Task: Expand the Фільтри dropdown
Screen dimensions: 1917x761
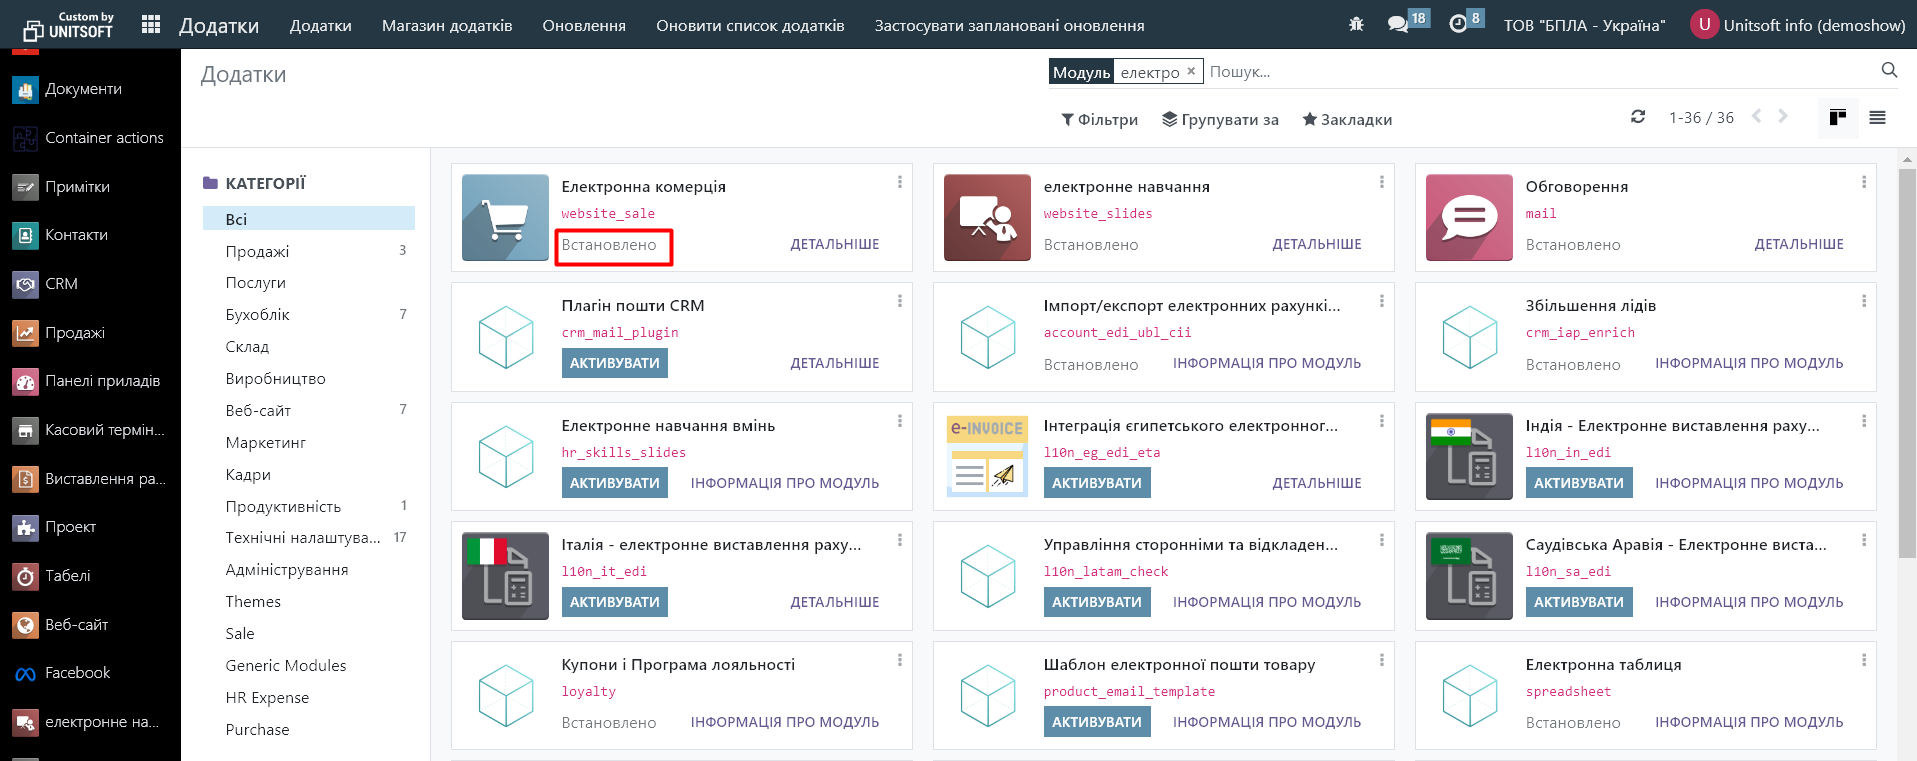Action: click(x=1099, y=120)
